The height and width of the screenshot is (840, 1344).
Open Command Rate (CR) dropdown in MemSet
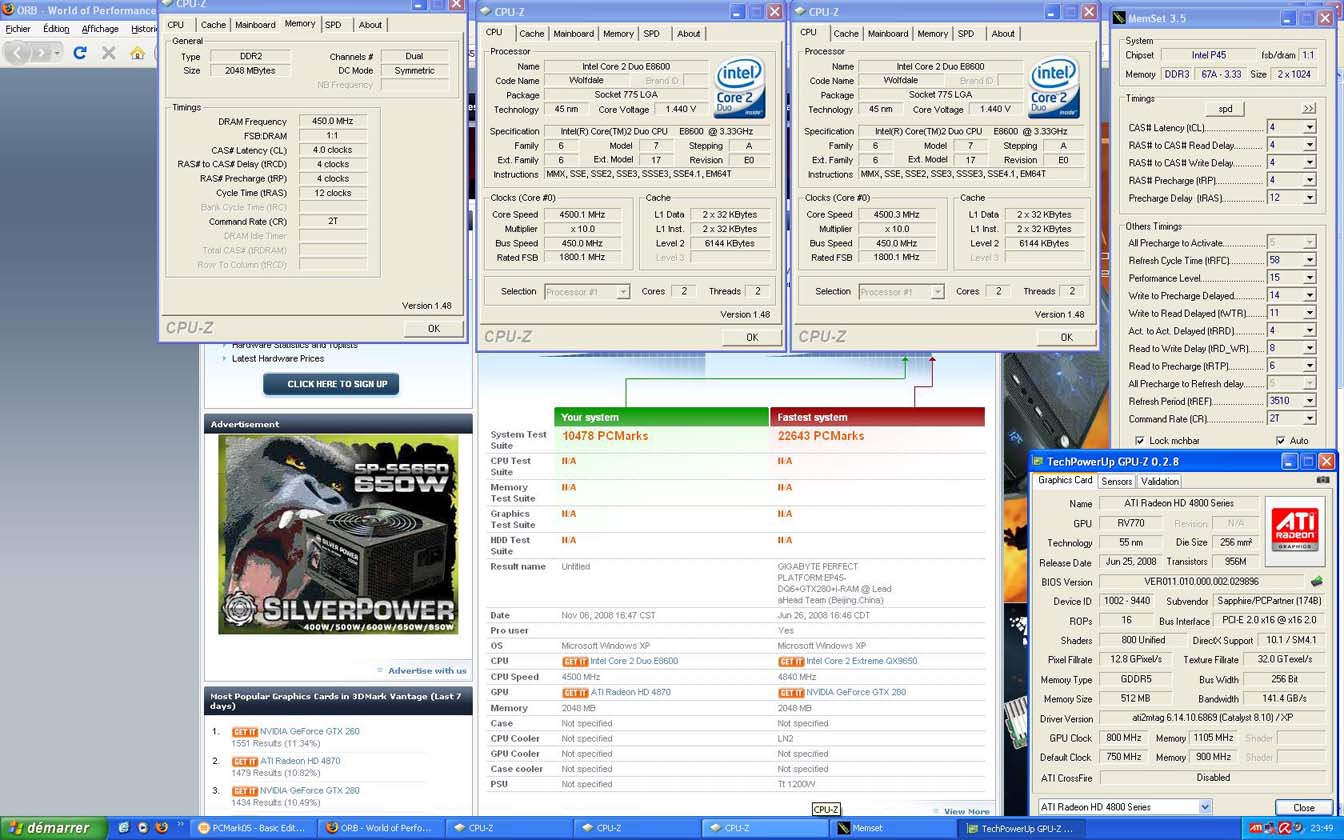click(1308, 419)
